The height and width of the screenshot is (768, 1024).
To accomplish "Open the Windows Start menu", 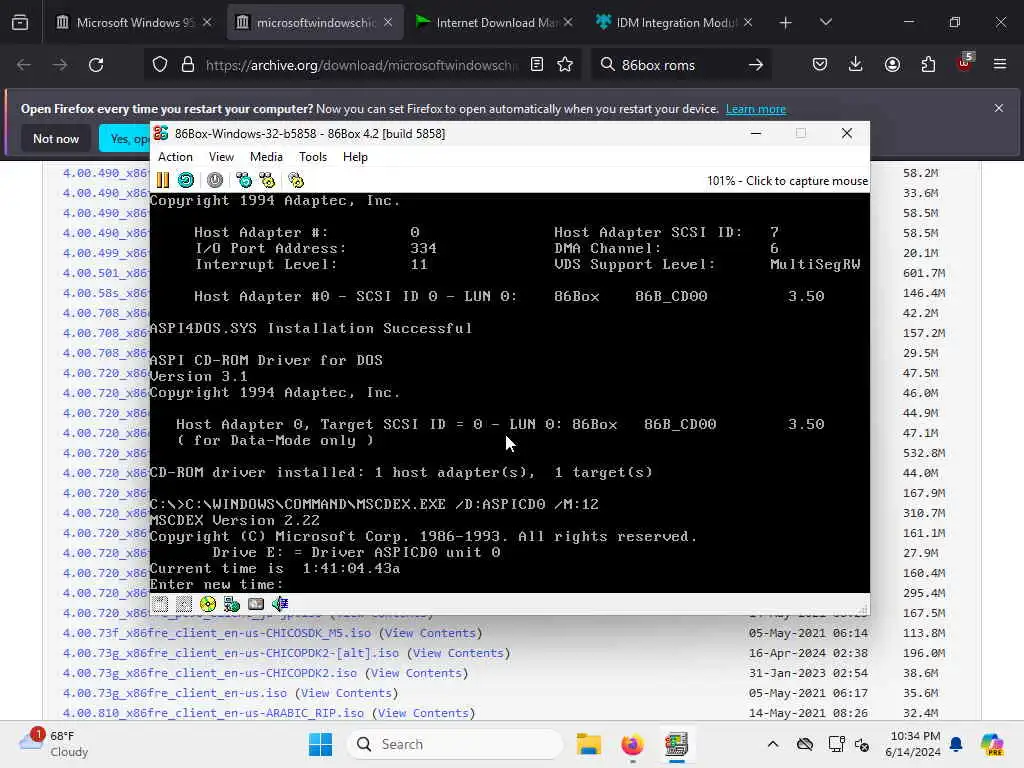I will (320, 744).
